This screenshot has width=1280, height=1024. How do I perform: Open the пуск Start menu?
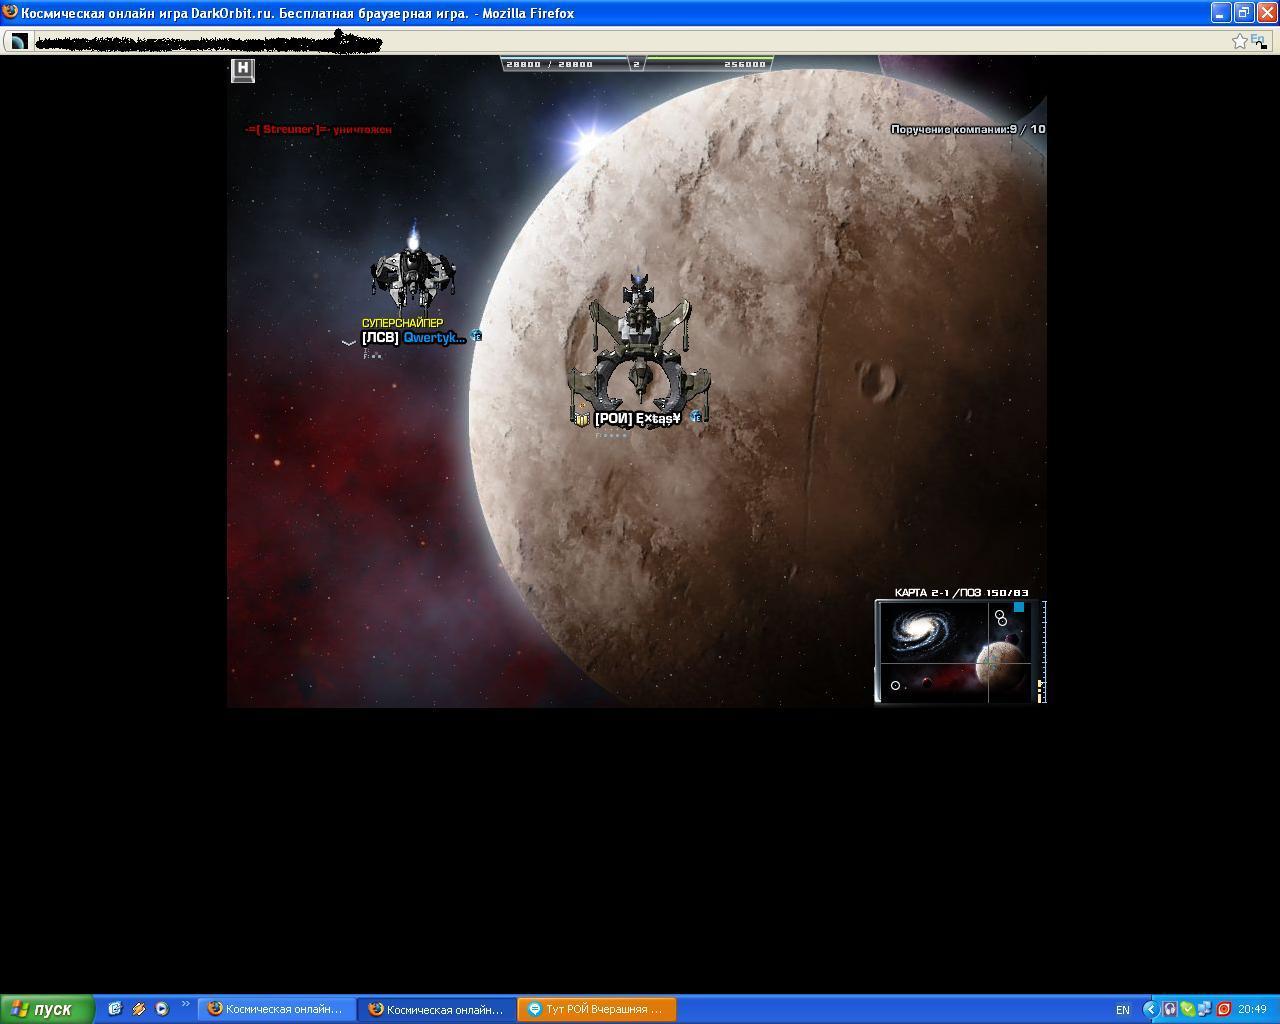pyautogui.click(x=47, y=1009)
